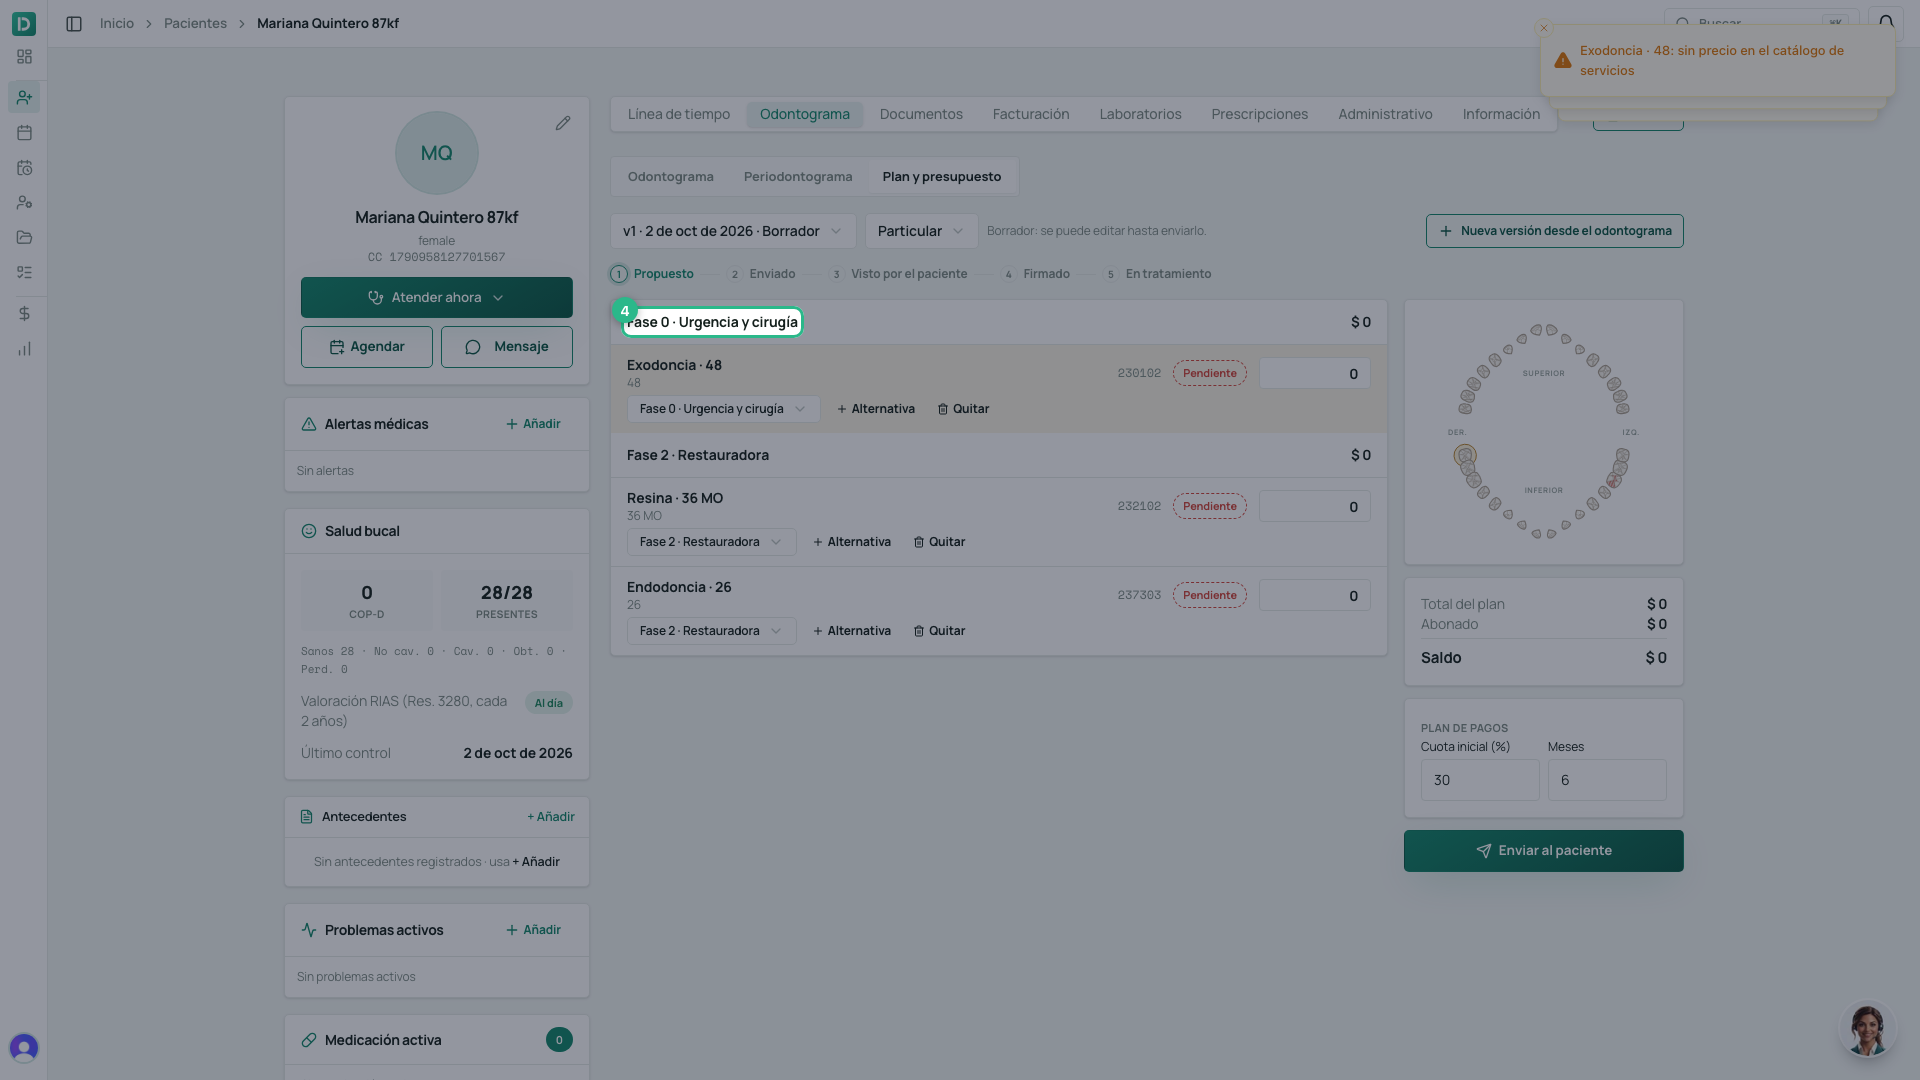Screen dimensions: 1920x1080
Task: Open the patients icon in sidebar
Action: (x=24, y=97)
